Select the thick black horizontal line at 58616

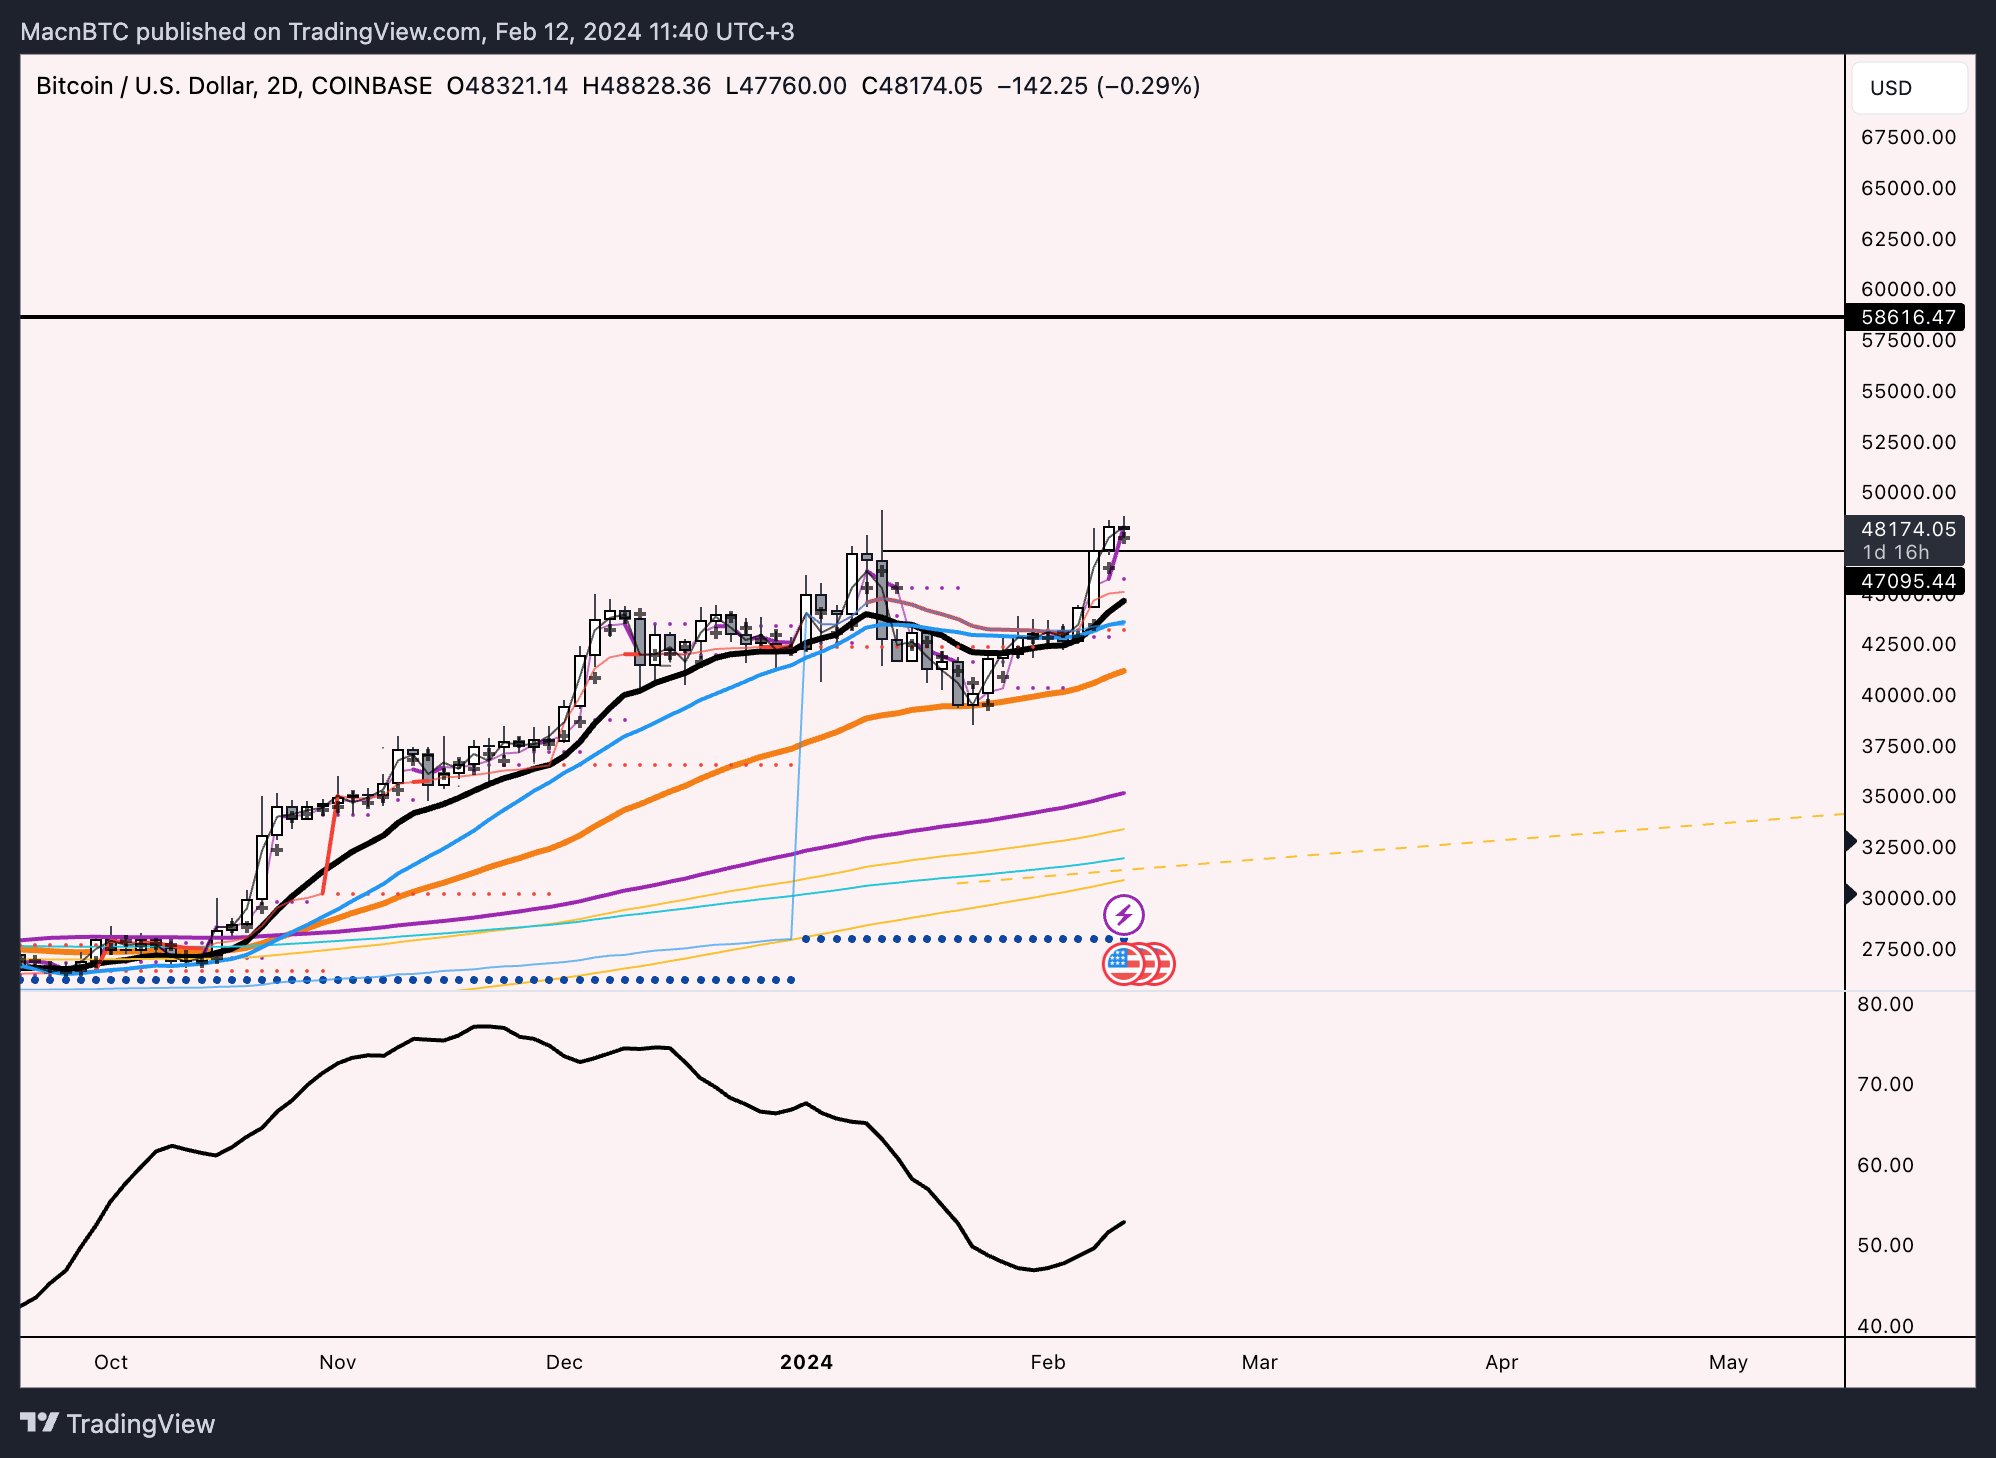pos(932,317)
